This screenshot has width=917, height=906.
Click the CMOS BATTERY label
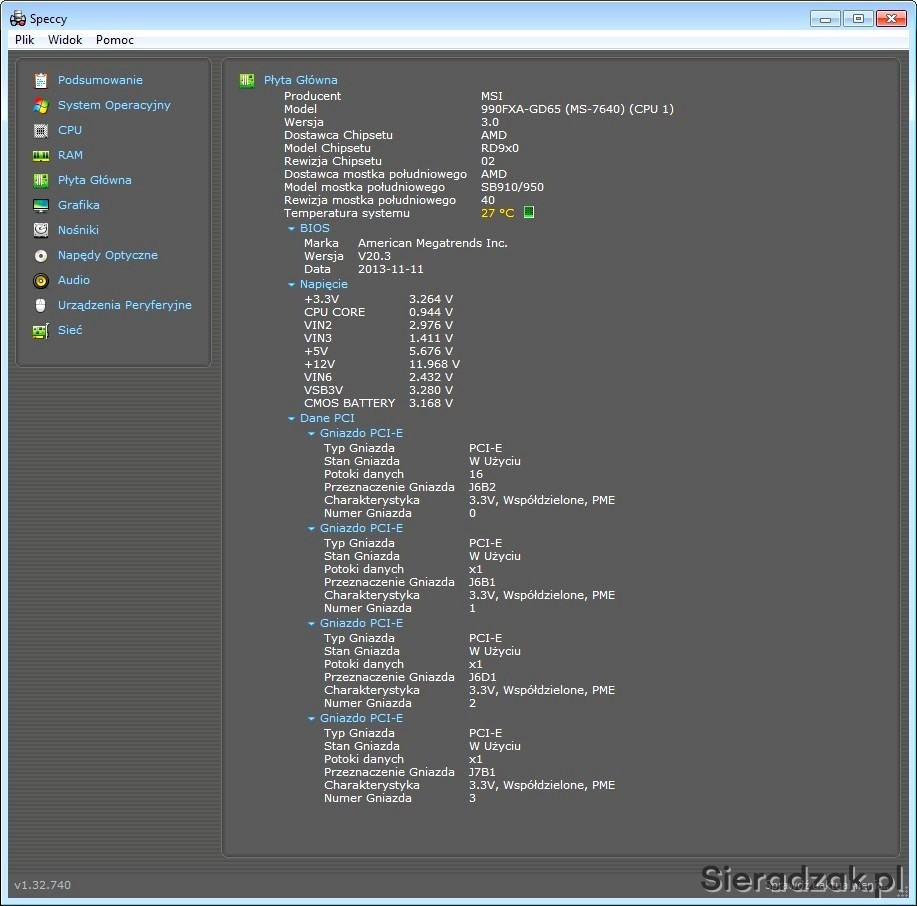tap(350, 403)
